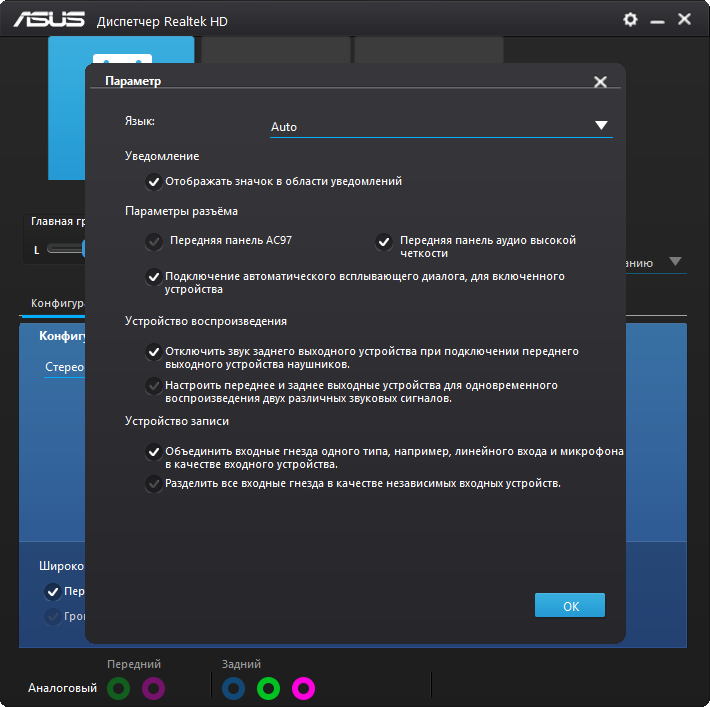
Task: Select the blue speaker device tab
Action: (66, 108)
